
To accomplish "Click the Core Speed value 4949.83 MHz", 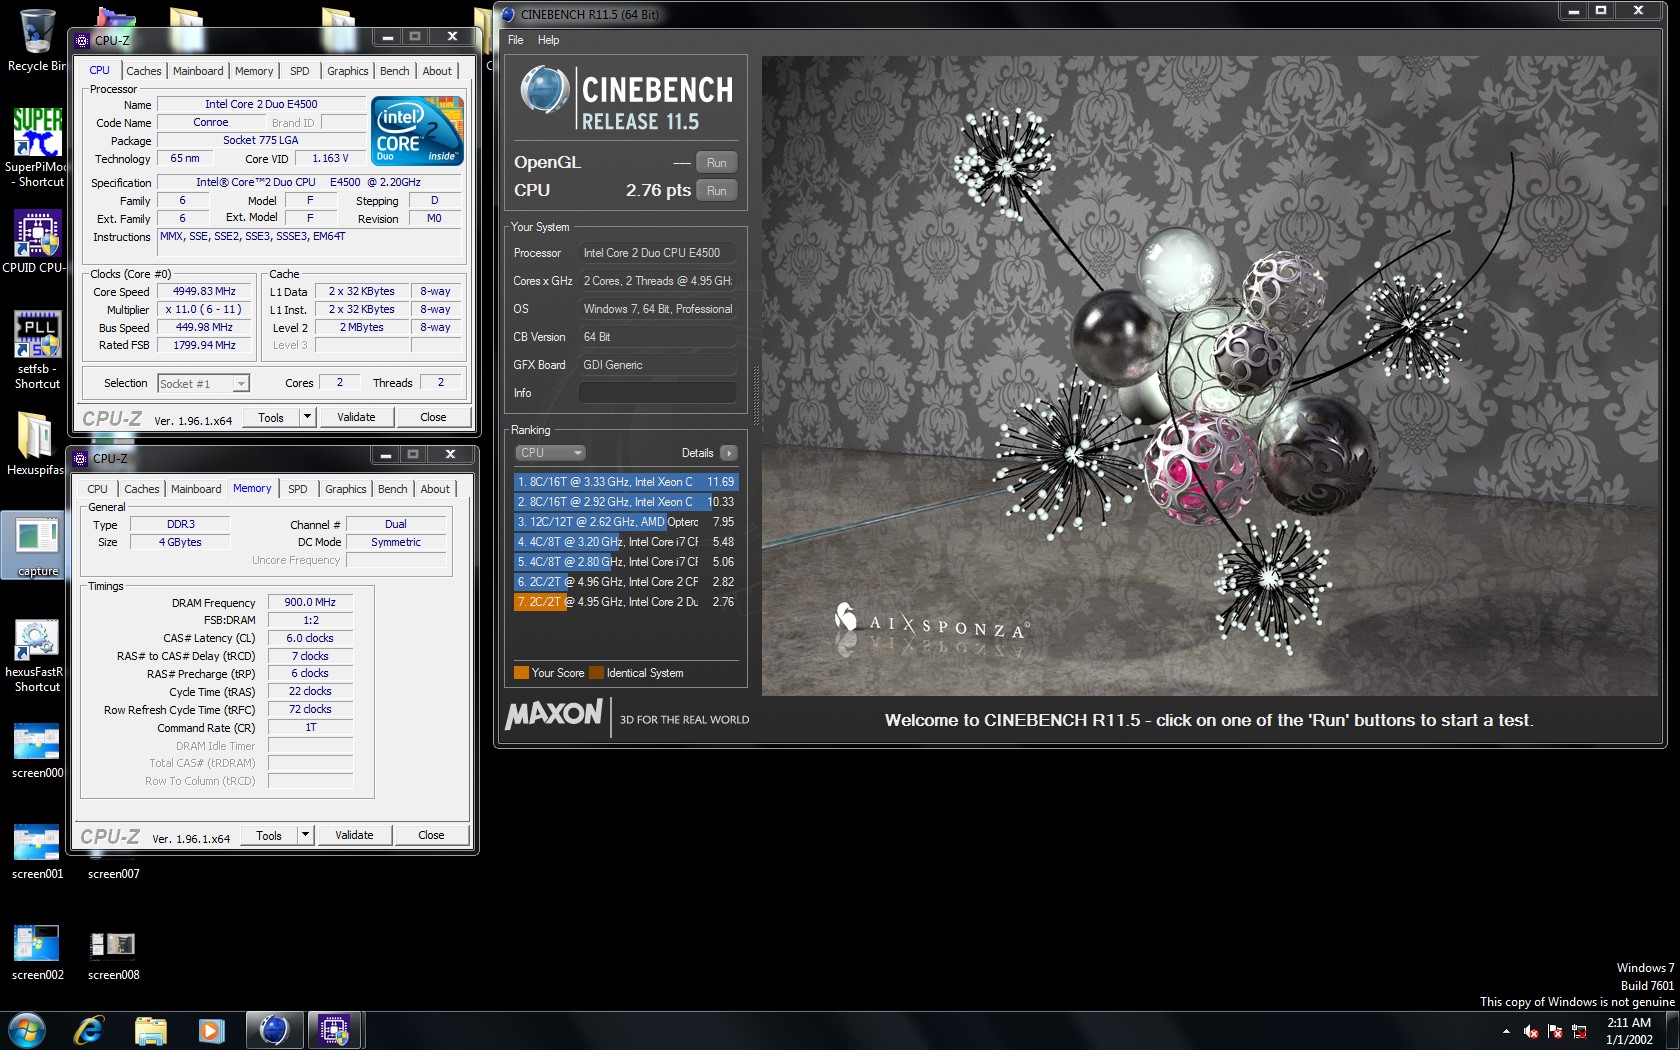I will [204, 292].
